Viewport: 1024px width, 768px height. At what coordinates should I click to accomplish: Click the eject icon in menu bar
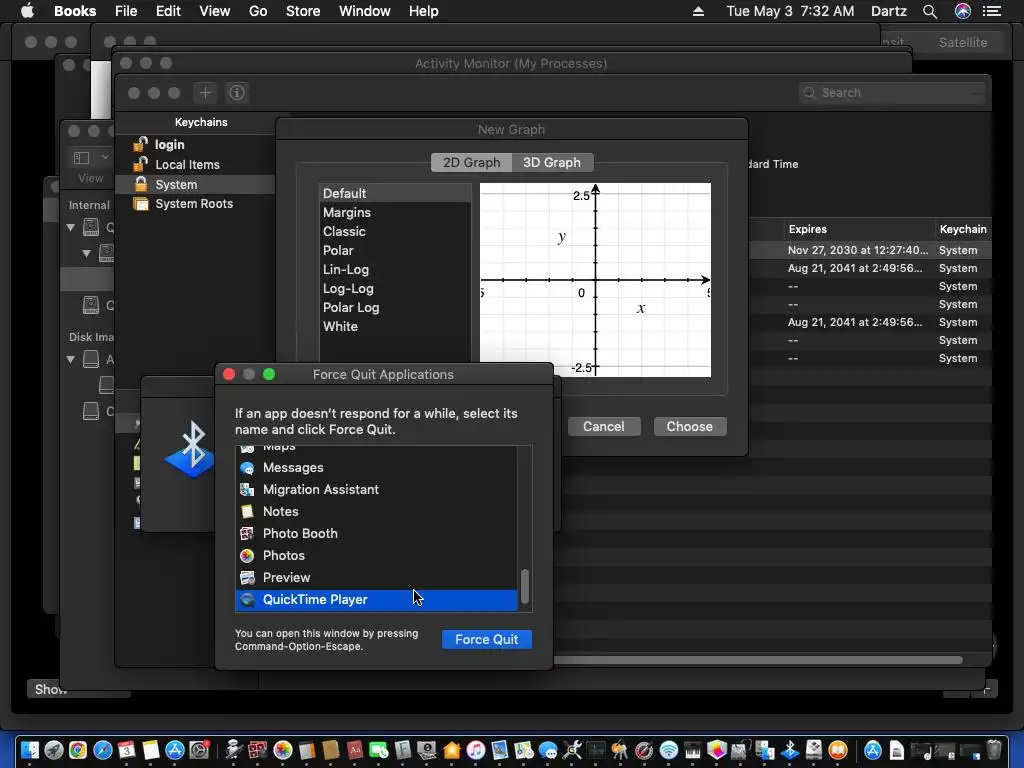pyautogui.click(x=698, y=11)
